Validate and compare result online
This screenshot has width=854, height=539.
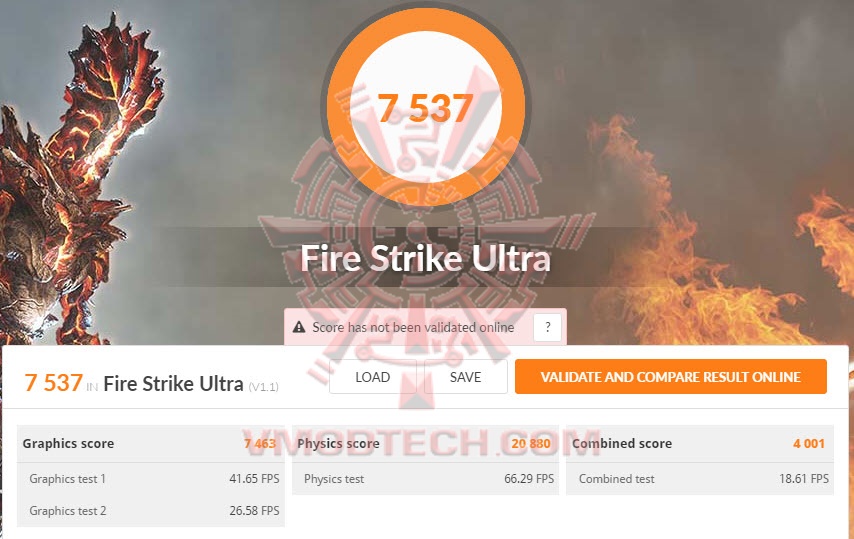[x=670, y=377]
